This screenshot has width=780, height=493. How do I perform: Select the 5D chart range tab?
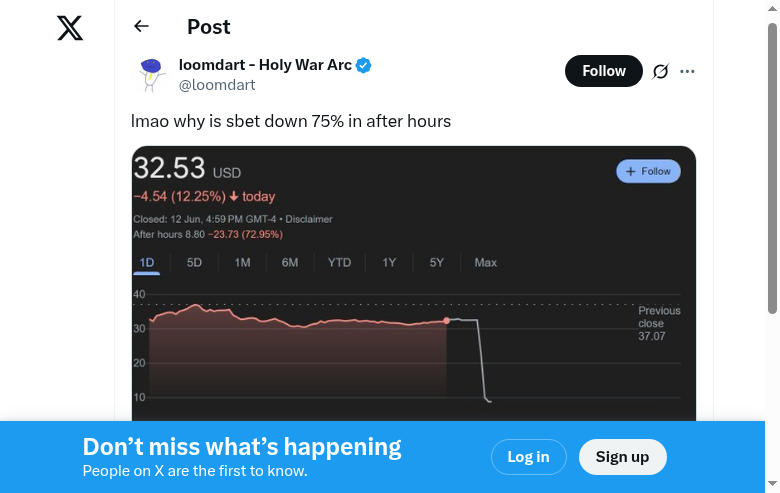(x=194, y=263)
